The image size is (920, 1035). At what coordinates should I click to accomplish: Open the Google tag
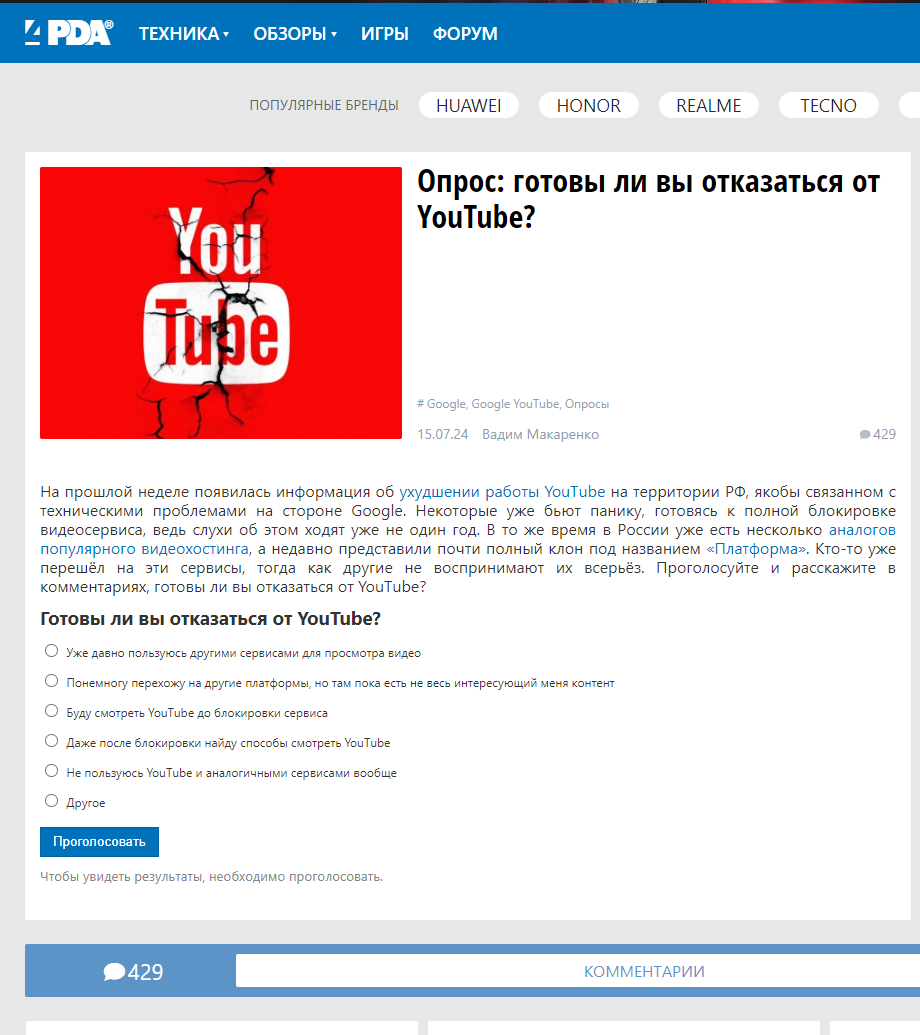coord(445,404)
